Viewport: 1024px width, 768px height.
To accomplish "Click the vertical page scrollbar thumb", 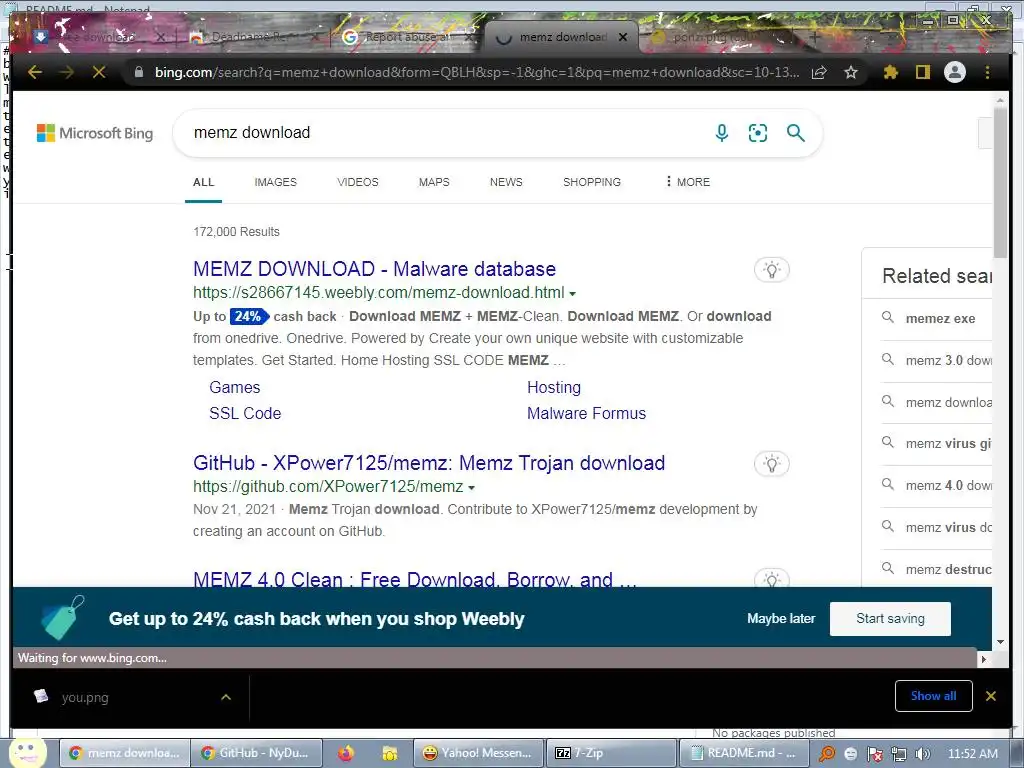I will point(1000,183).
